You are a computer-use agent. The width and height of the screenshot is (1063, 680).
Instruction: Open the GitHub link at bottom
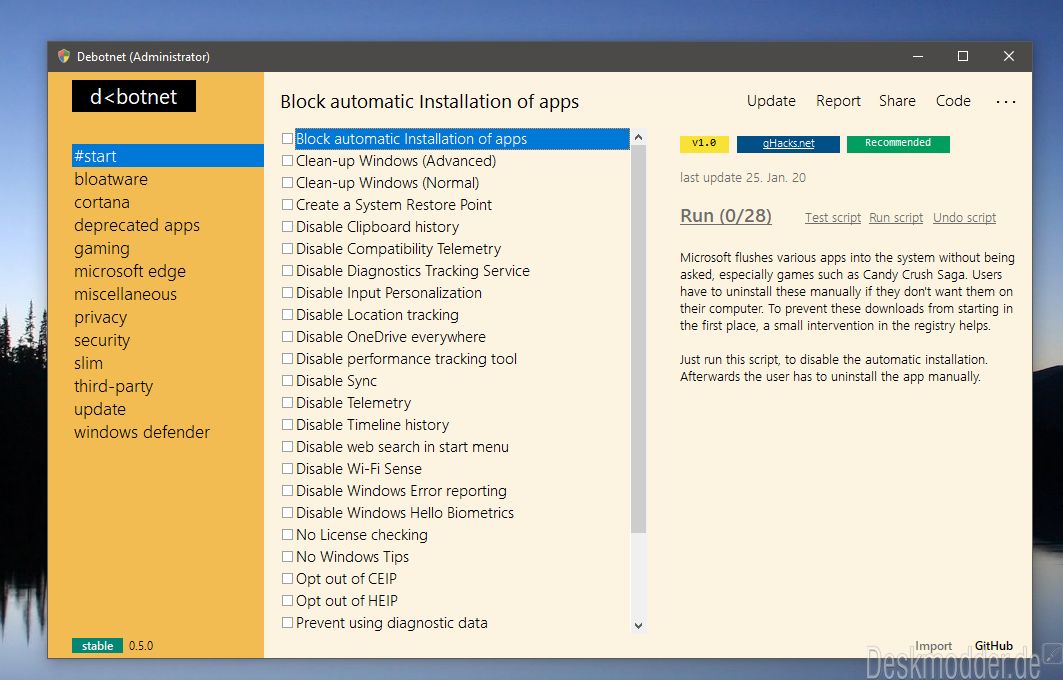click(x=993, y=646)
